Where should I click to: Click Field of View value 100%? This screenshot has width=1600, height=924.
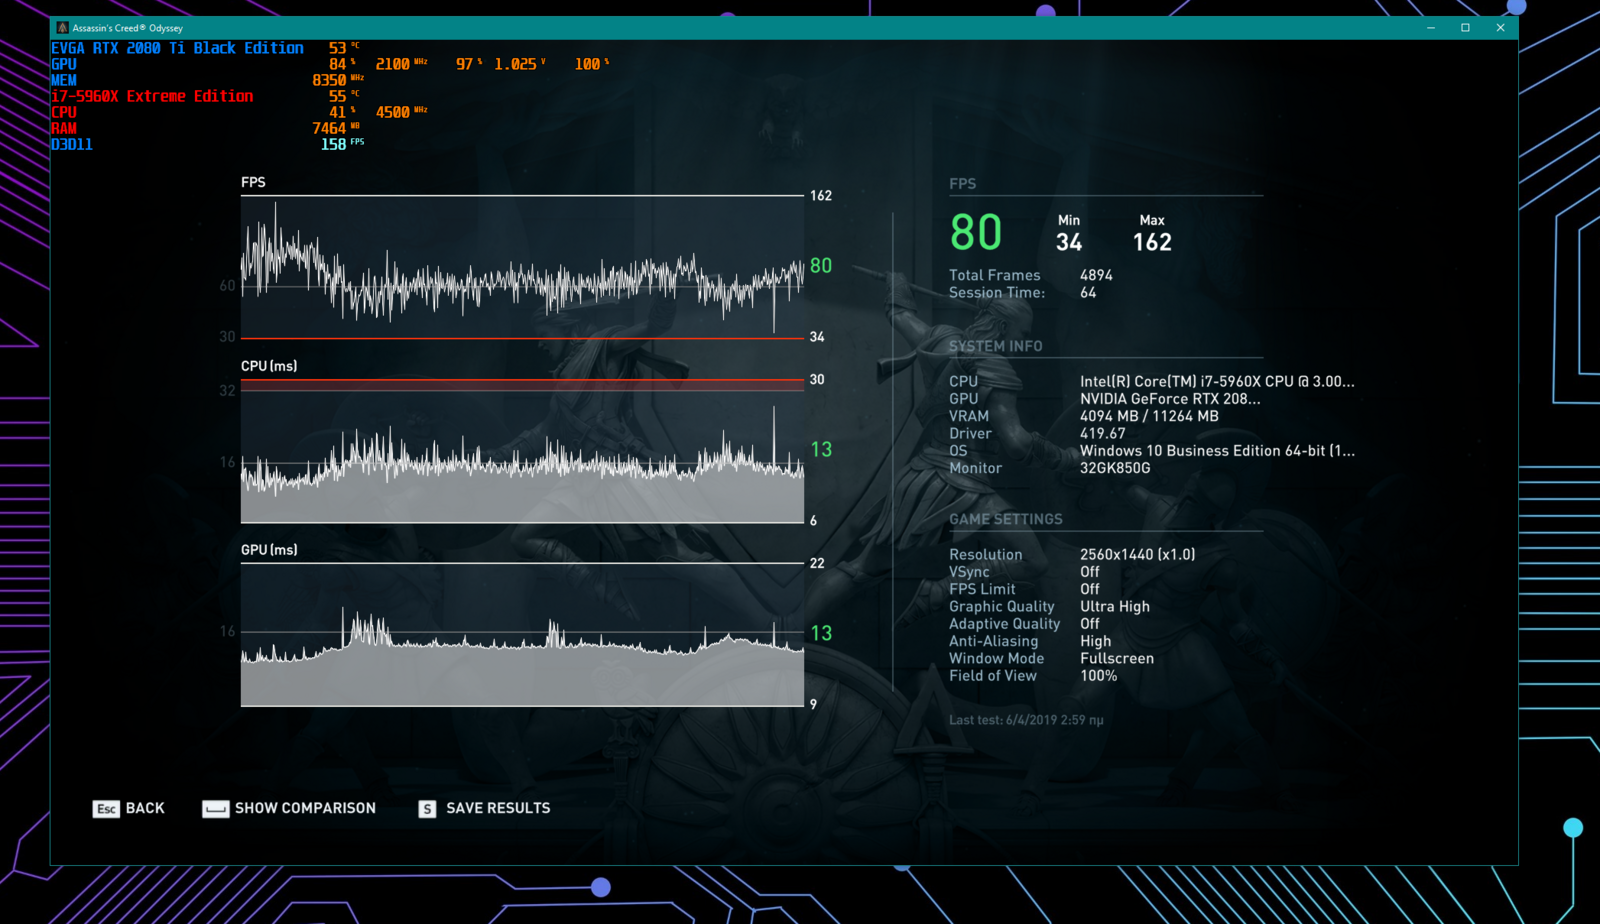pos(1098,676)
